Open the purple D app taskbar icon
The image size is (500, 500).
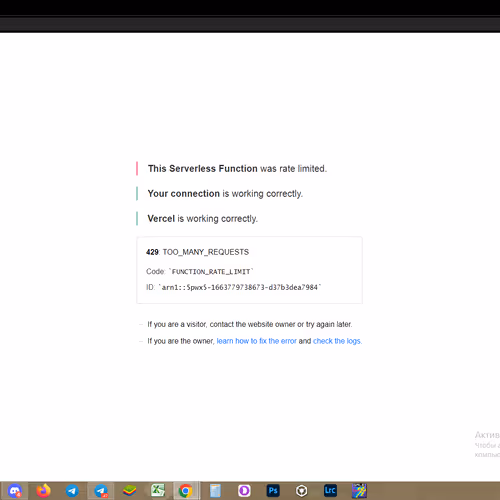[x=244, y=491]
